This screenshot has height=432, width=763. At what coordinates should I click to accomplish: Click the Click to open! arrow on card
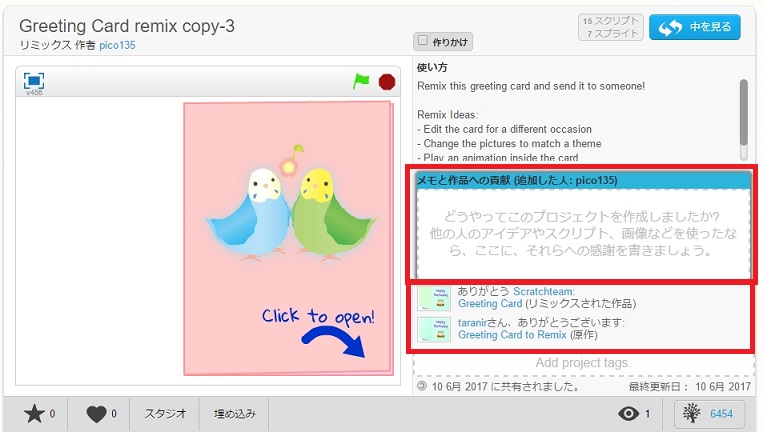pos(334,342)
